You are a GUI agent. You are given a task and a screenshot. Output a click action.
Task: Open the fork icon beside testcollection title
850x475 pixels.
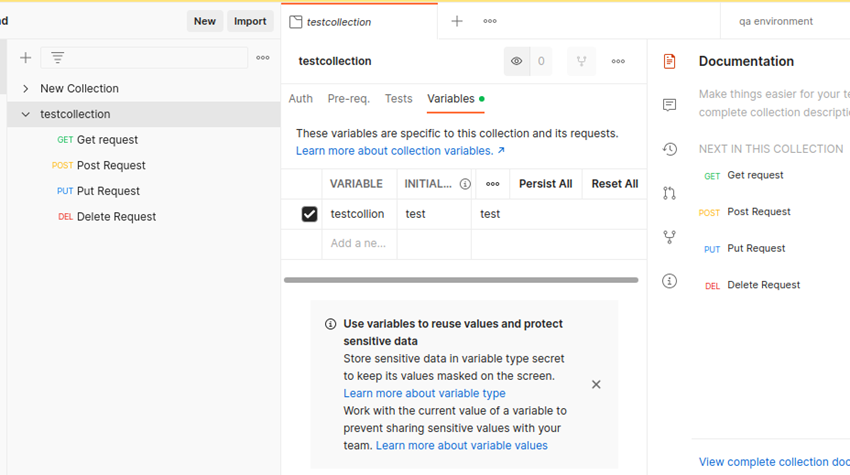click(581, 61)
